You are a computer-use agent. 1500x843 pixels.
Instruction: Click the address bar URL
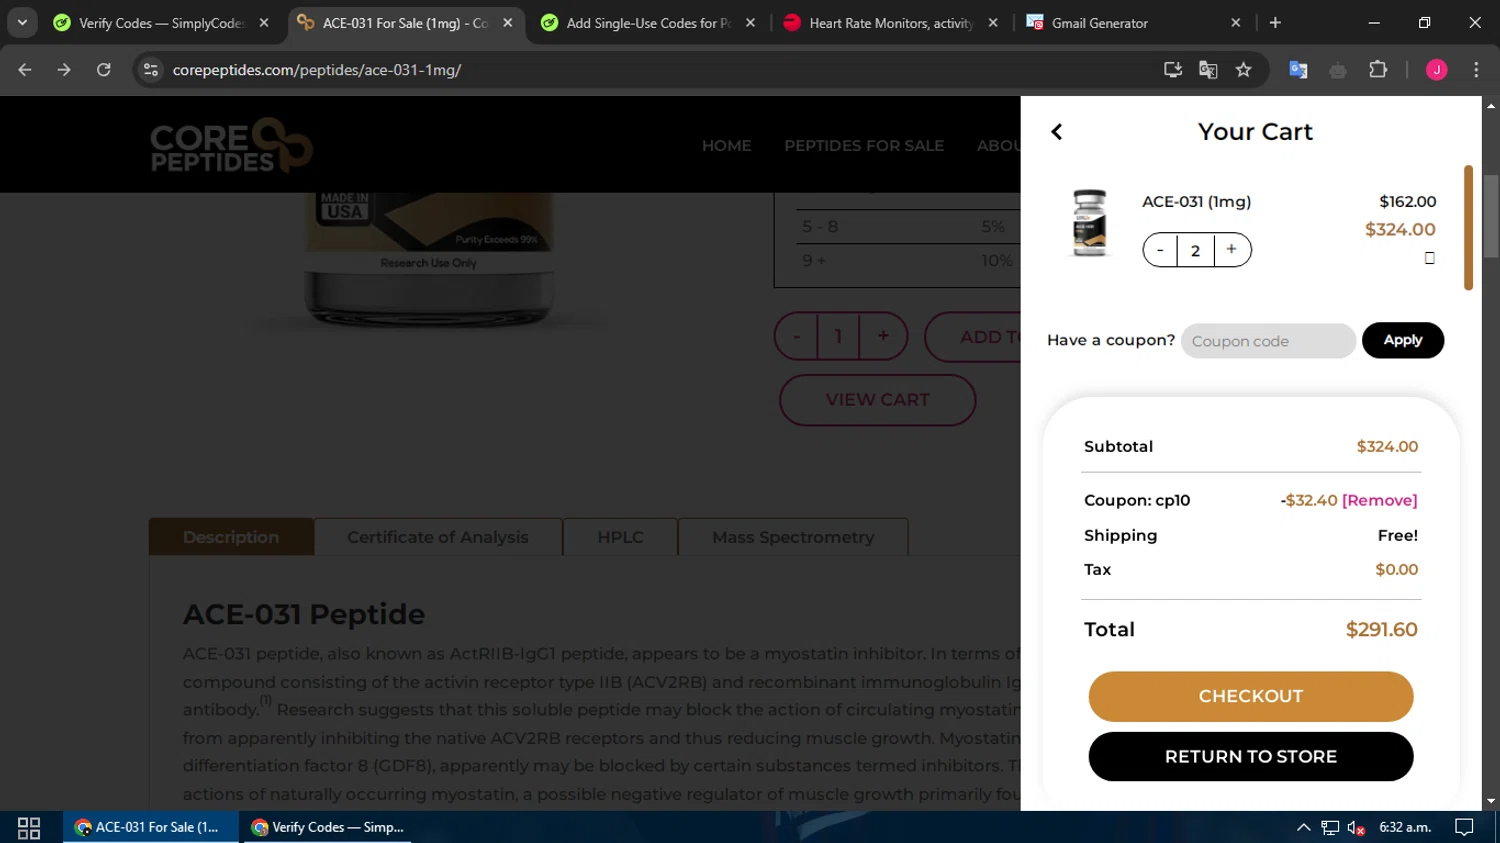tap(316, 70)
